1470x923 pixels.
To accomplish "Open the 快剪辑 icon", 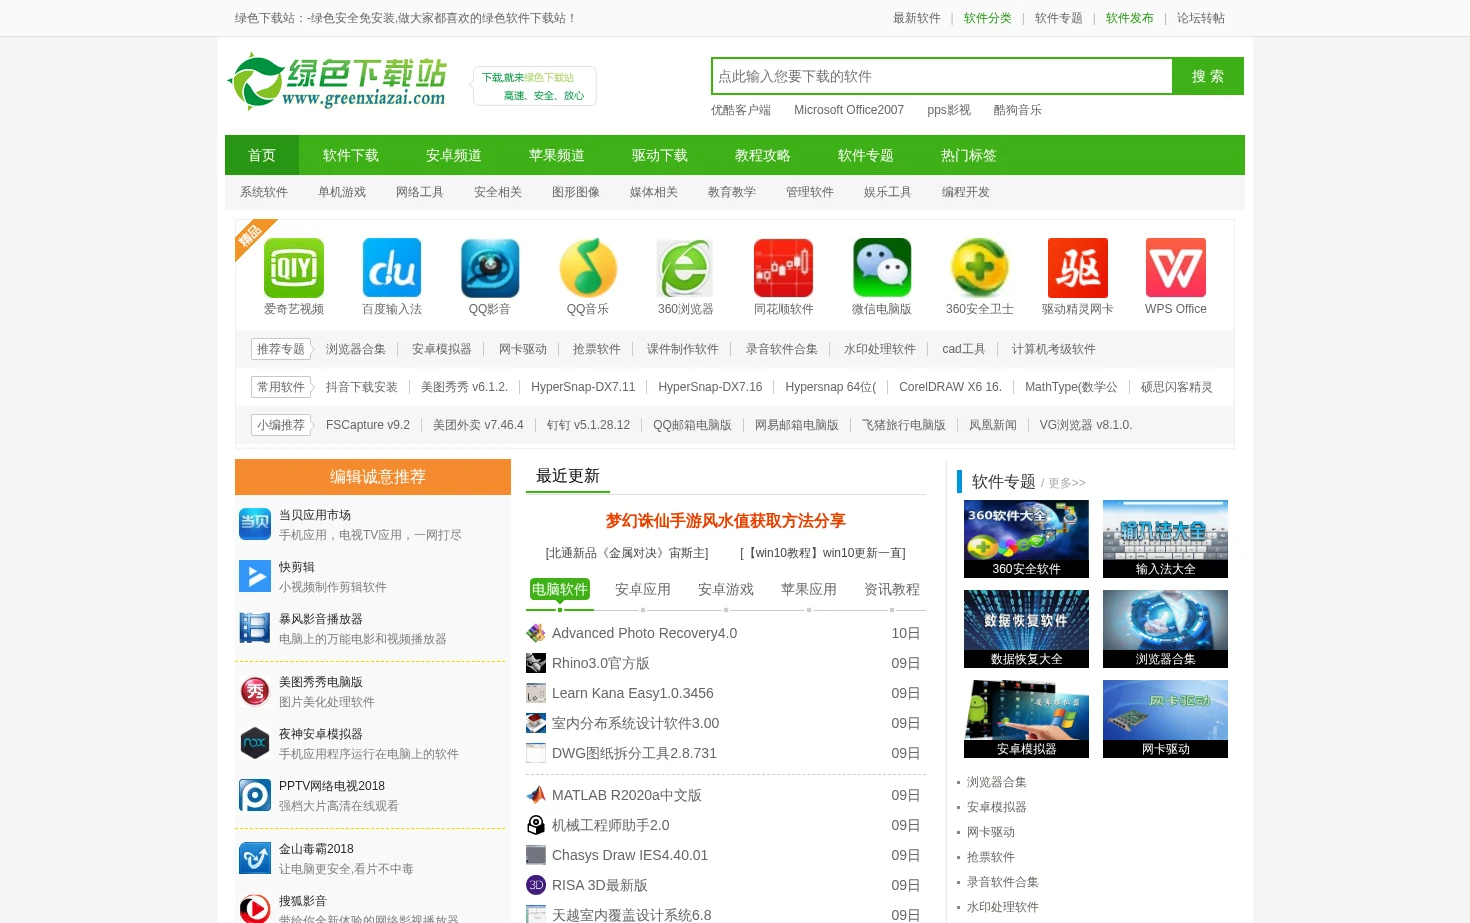I will 255,576.
